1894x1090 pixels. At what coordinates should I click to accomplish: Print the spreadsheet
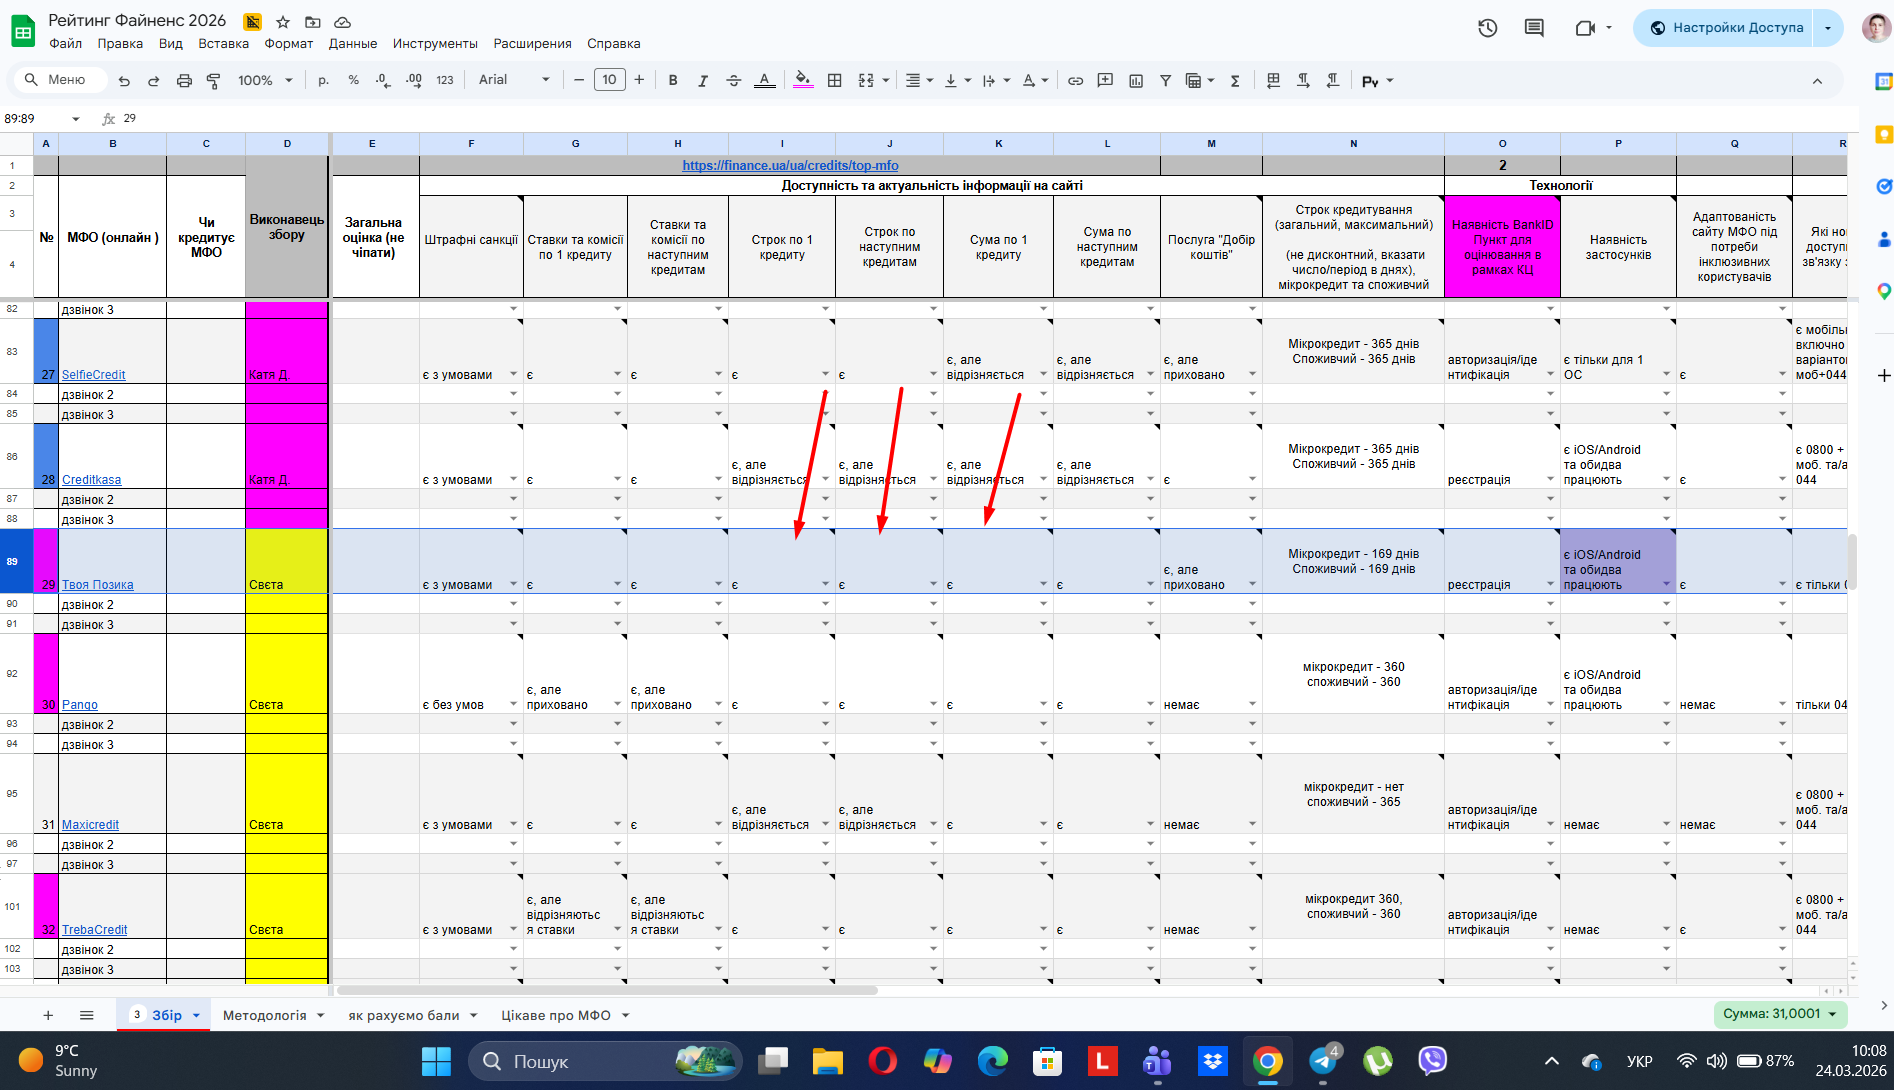184,81
